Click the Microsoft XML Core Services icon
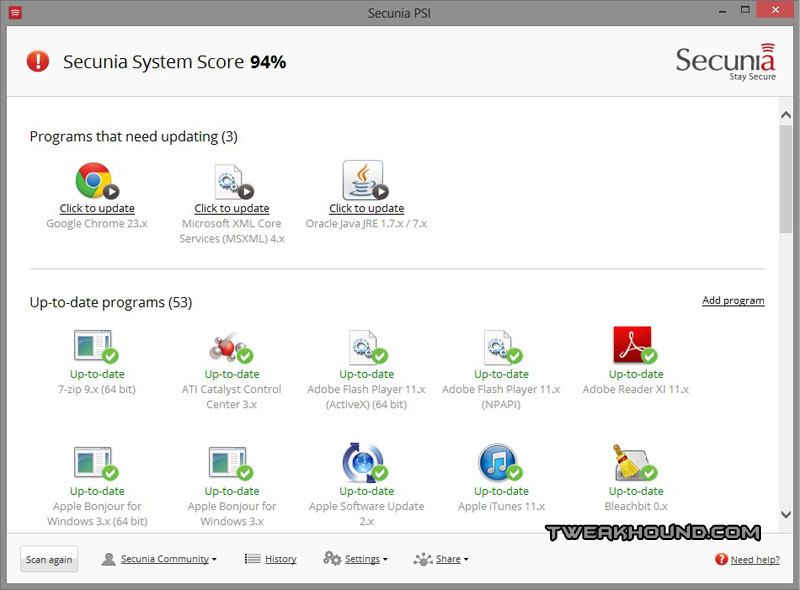800x590 pixels. click(233, 181)
